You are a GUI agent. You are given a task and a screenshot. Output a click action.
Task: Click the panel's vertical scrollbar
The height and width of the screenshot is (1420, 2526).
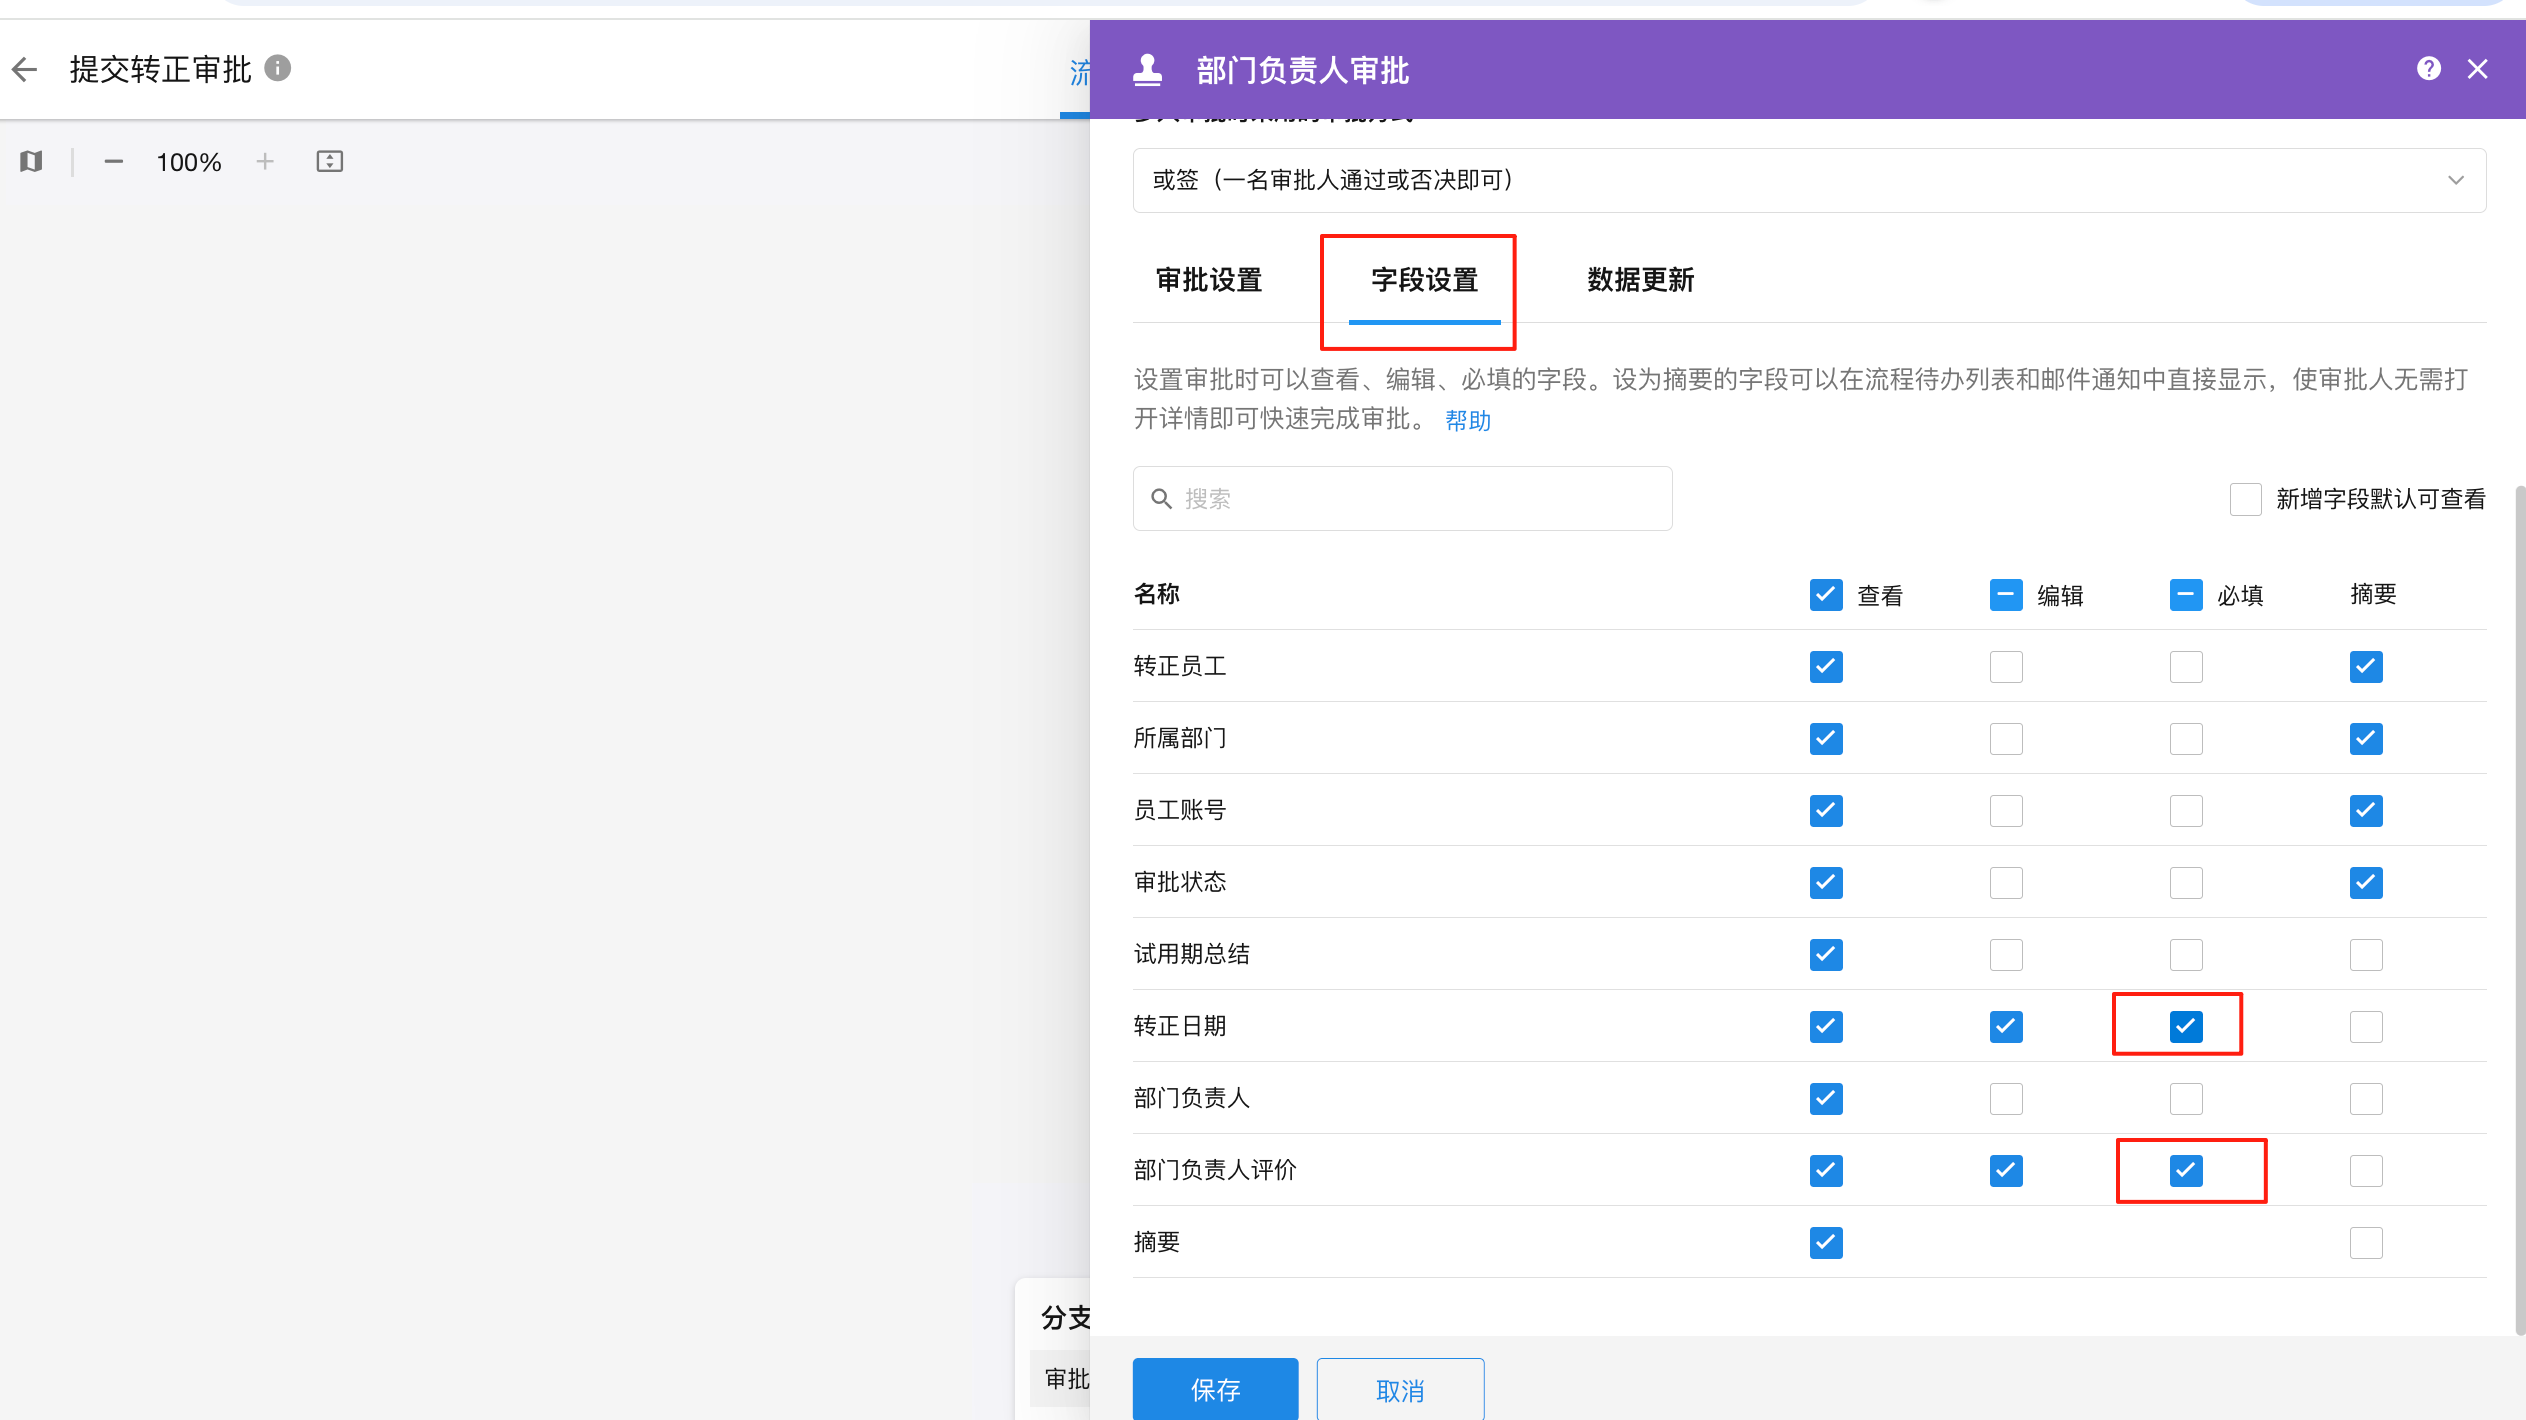(2520, 910)
